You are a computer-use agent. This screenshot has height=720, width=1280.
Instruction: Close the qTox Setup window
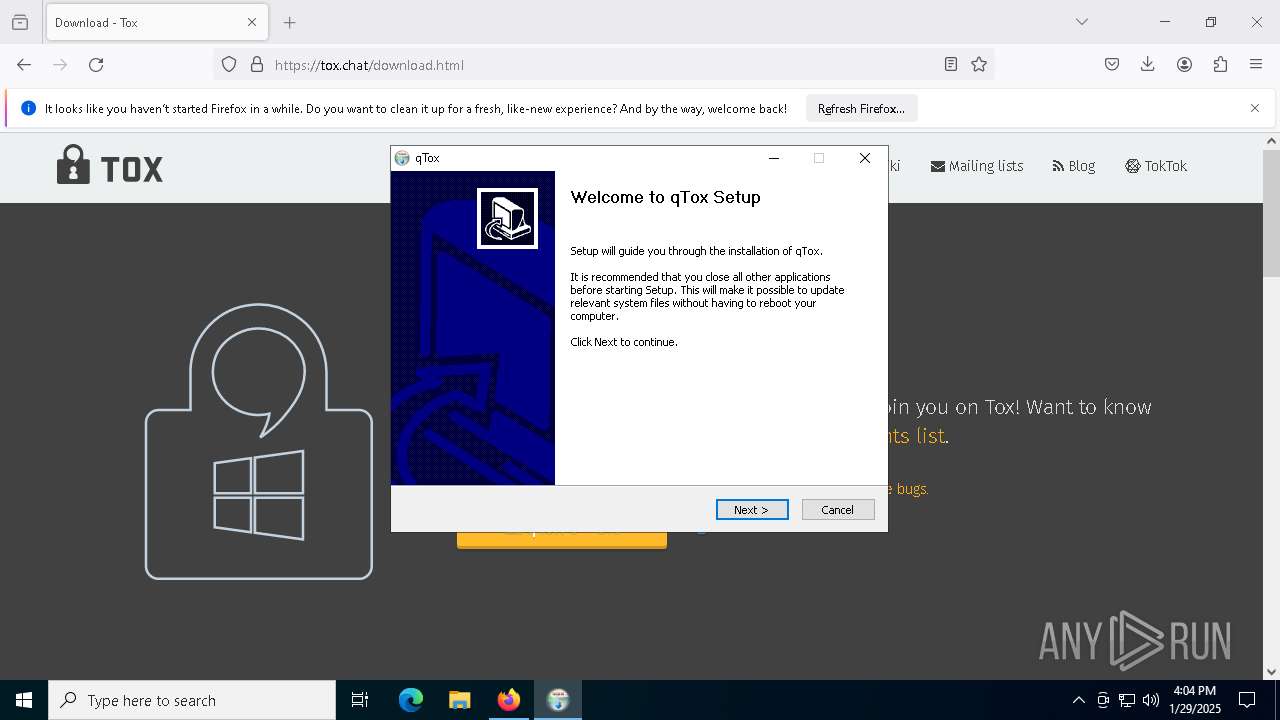[865, 158]
